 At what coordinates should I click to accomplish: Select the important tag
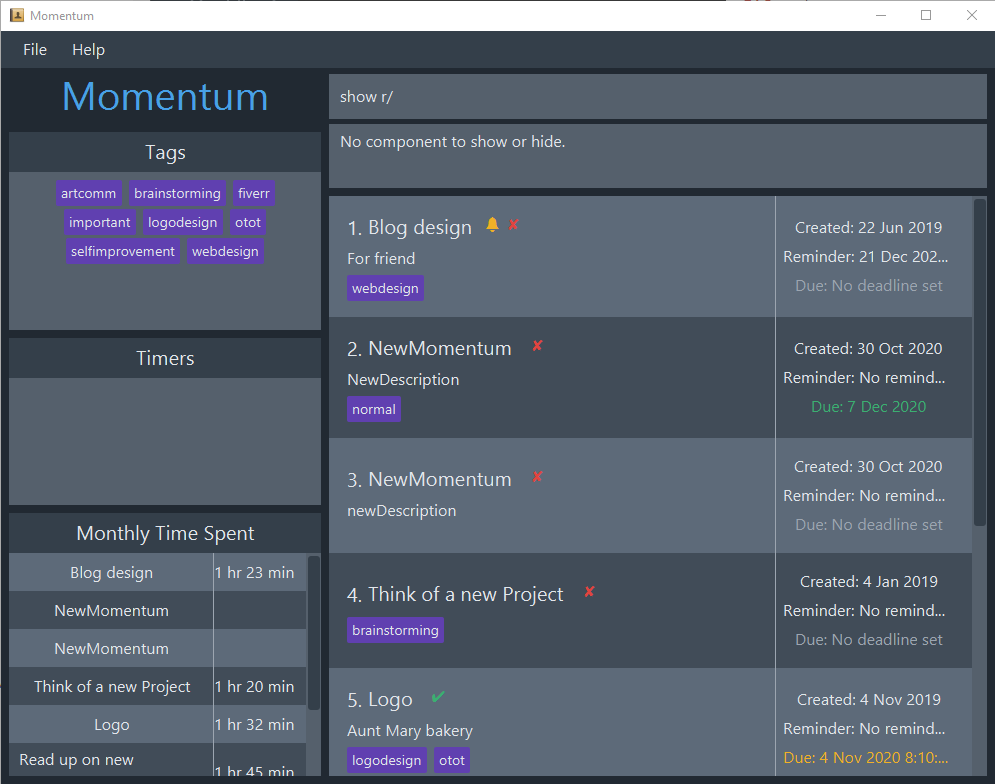pos(100,222)
